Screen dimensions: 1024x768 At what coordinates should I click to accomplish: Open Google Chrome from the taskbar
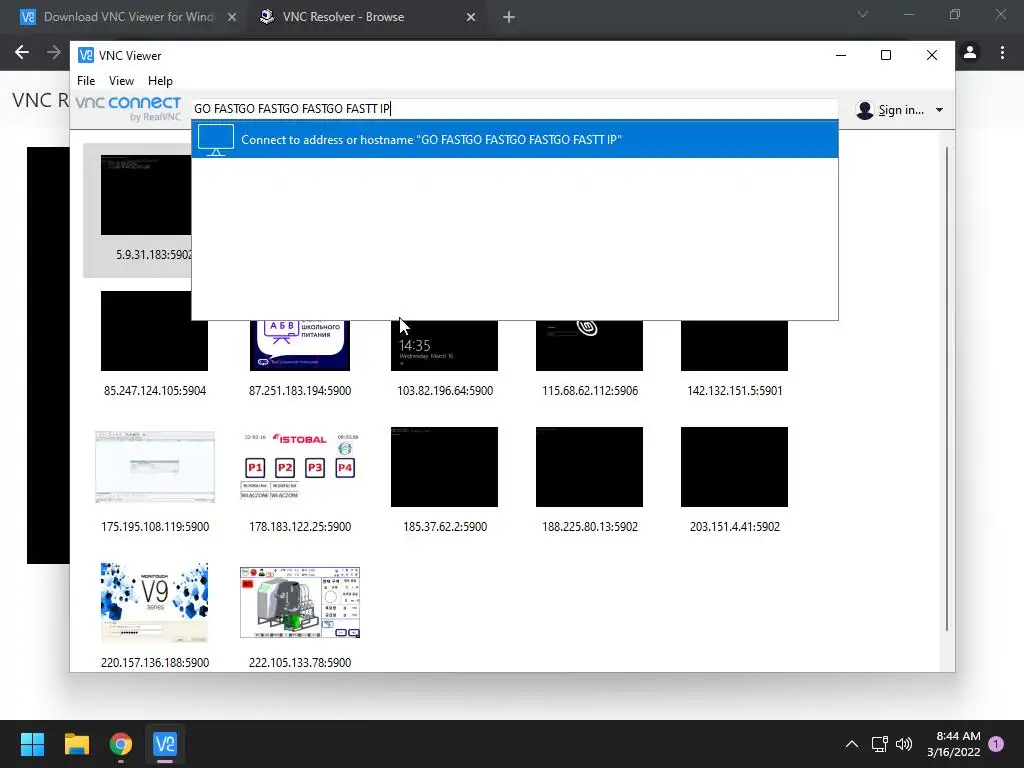[121, 744]
